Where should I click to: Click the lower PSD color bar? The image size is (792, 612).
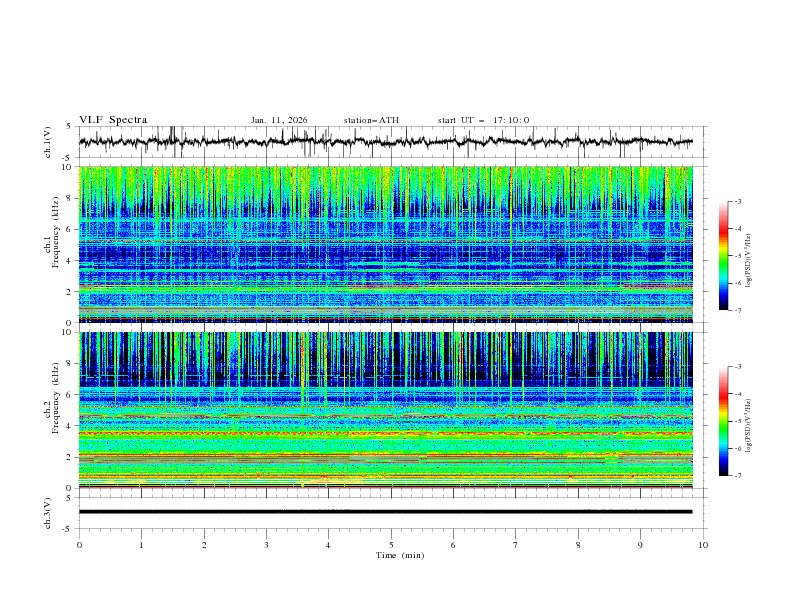pos(723,421)
